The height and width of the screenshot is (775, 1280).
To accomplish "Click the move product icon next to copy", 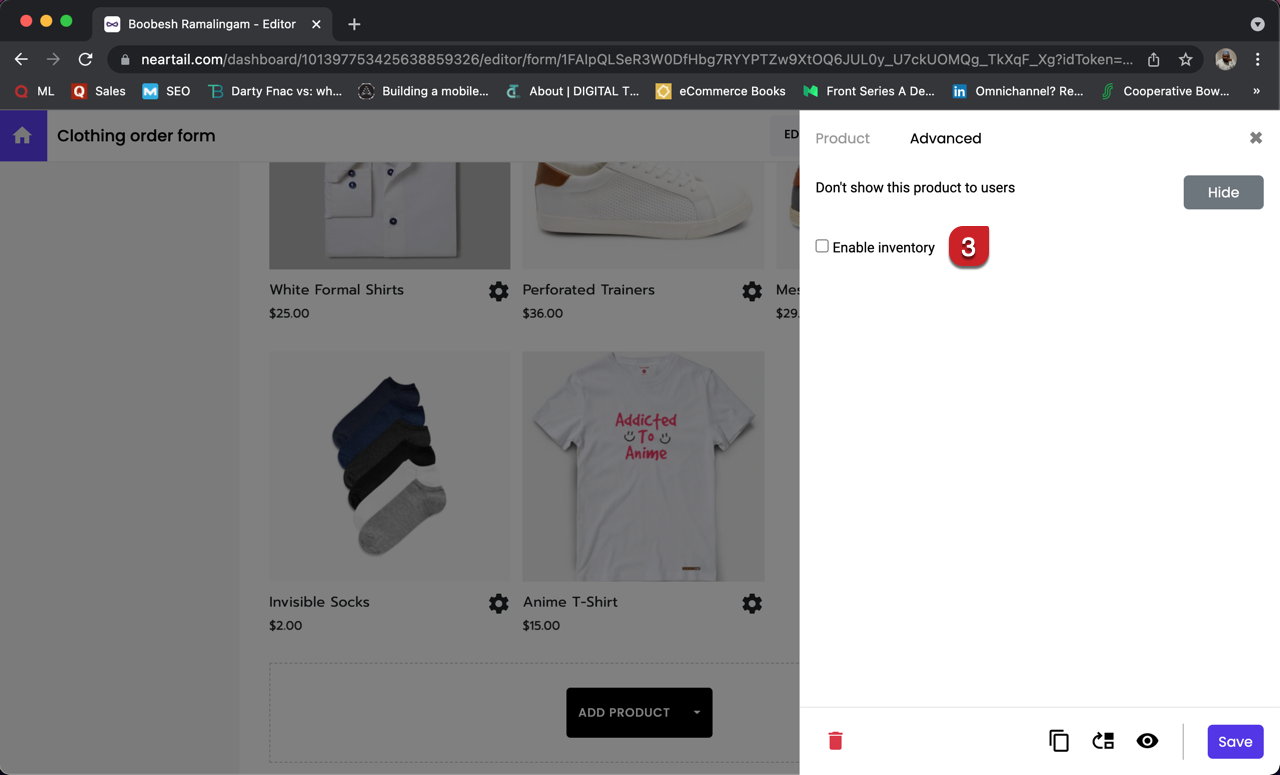I will (x=1103, y=741).
